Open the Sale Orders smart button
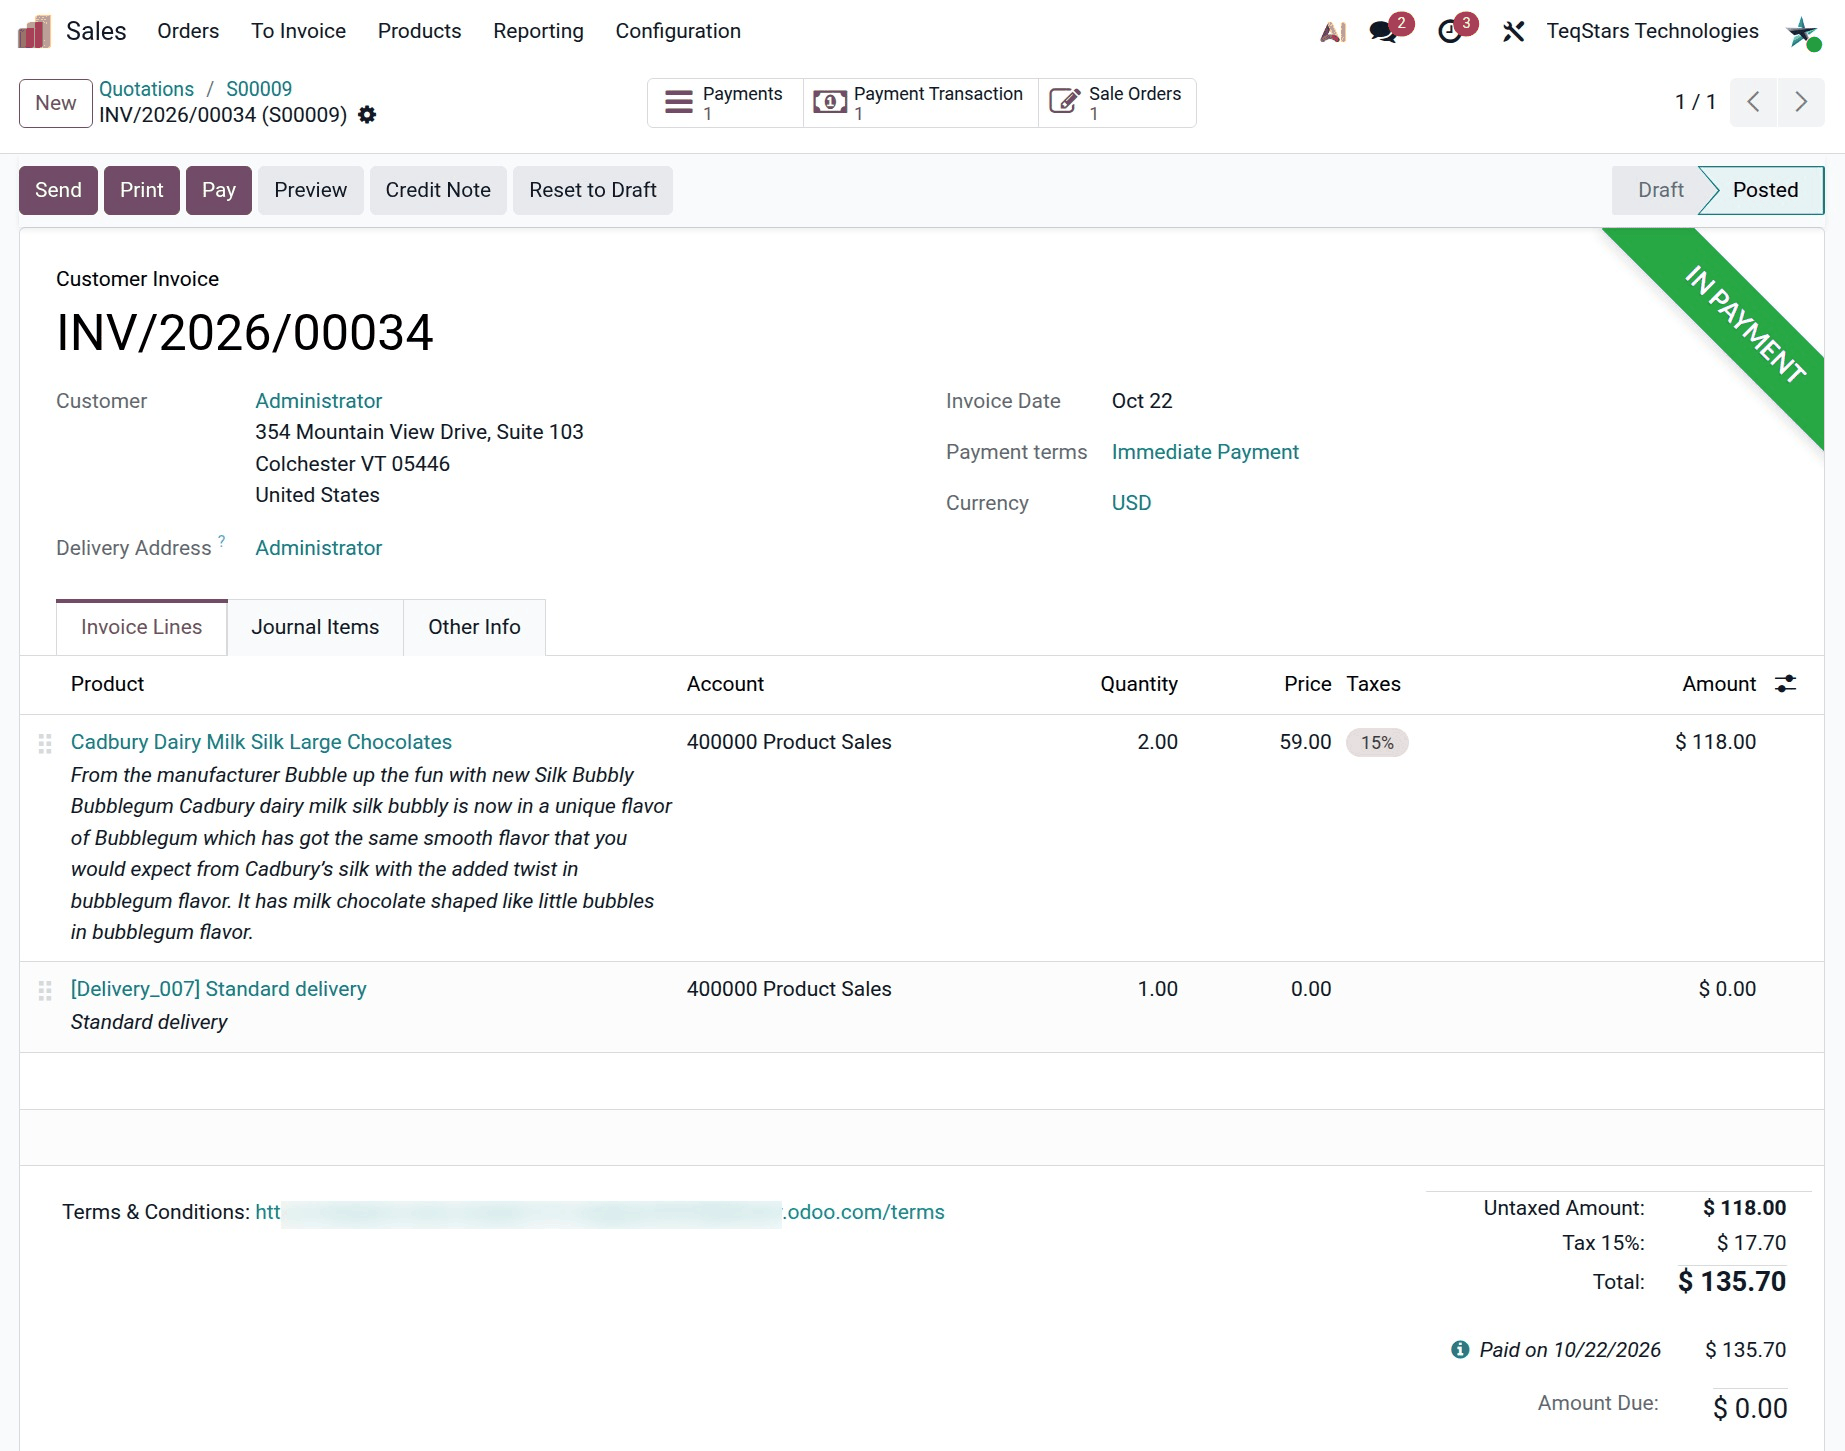This screenshot has width=1845, height=1451. 1117,103
